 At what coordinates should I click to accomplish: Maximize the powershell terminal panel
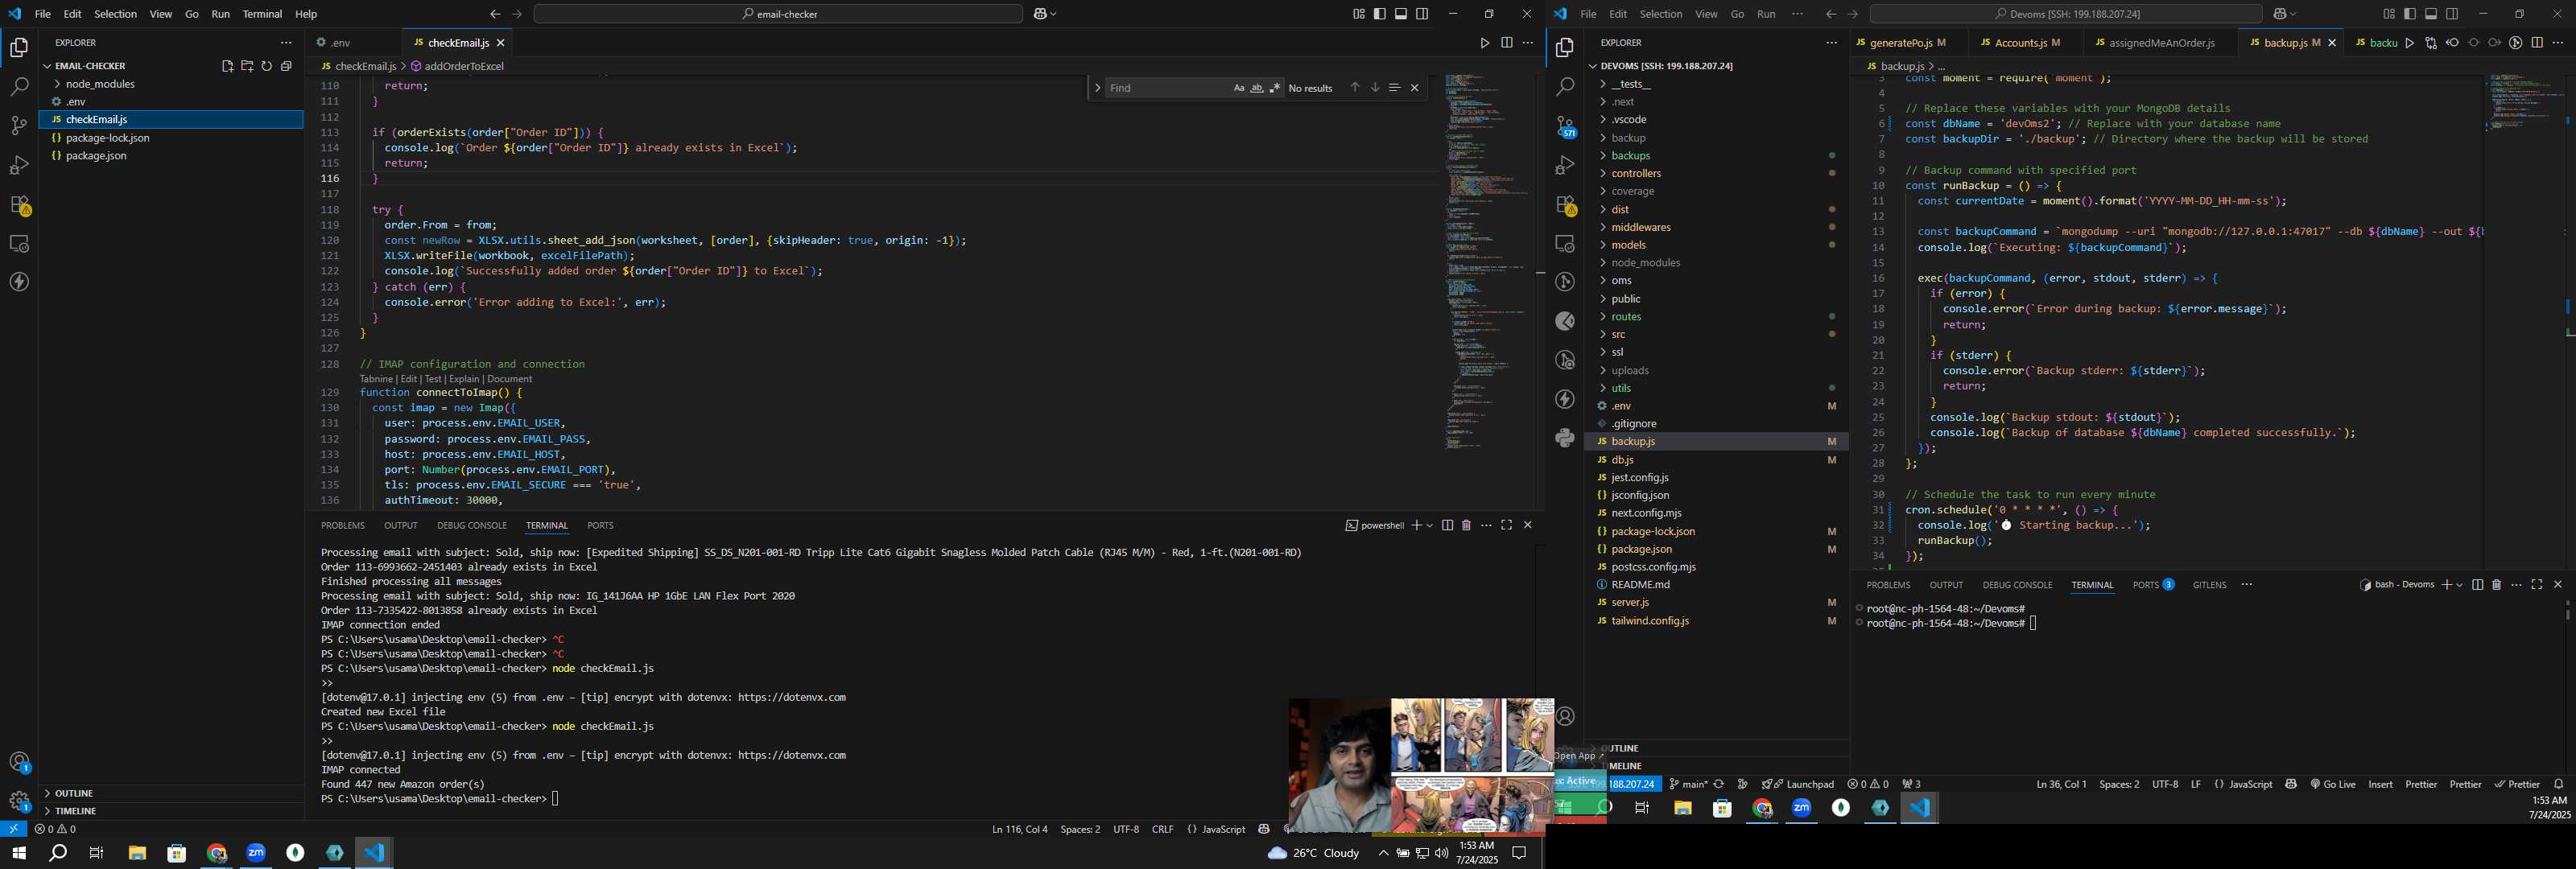pos(1506,525)
